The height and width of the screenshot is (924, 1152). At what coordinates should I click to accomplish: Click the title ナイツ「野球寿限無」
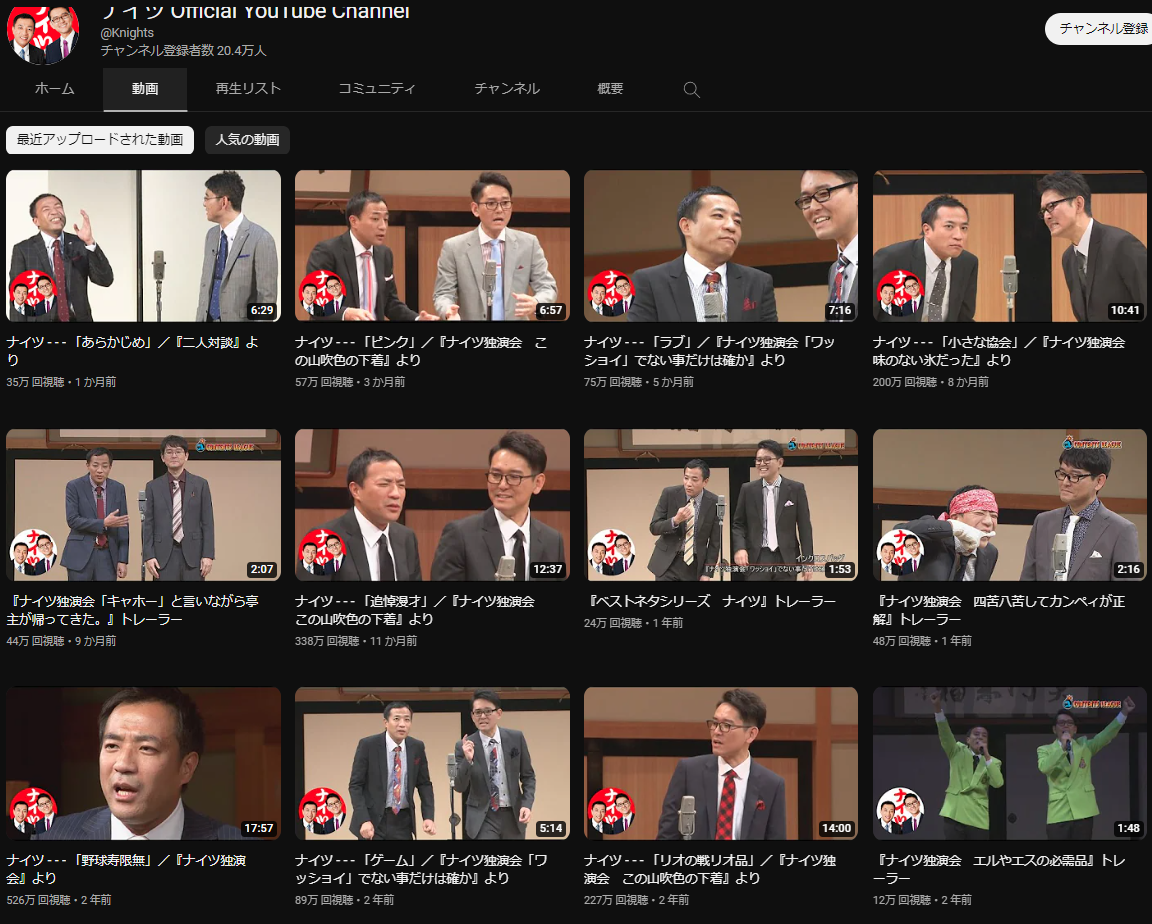(126, 869)
